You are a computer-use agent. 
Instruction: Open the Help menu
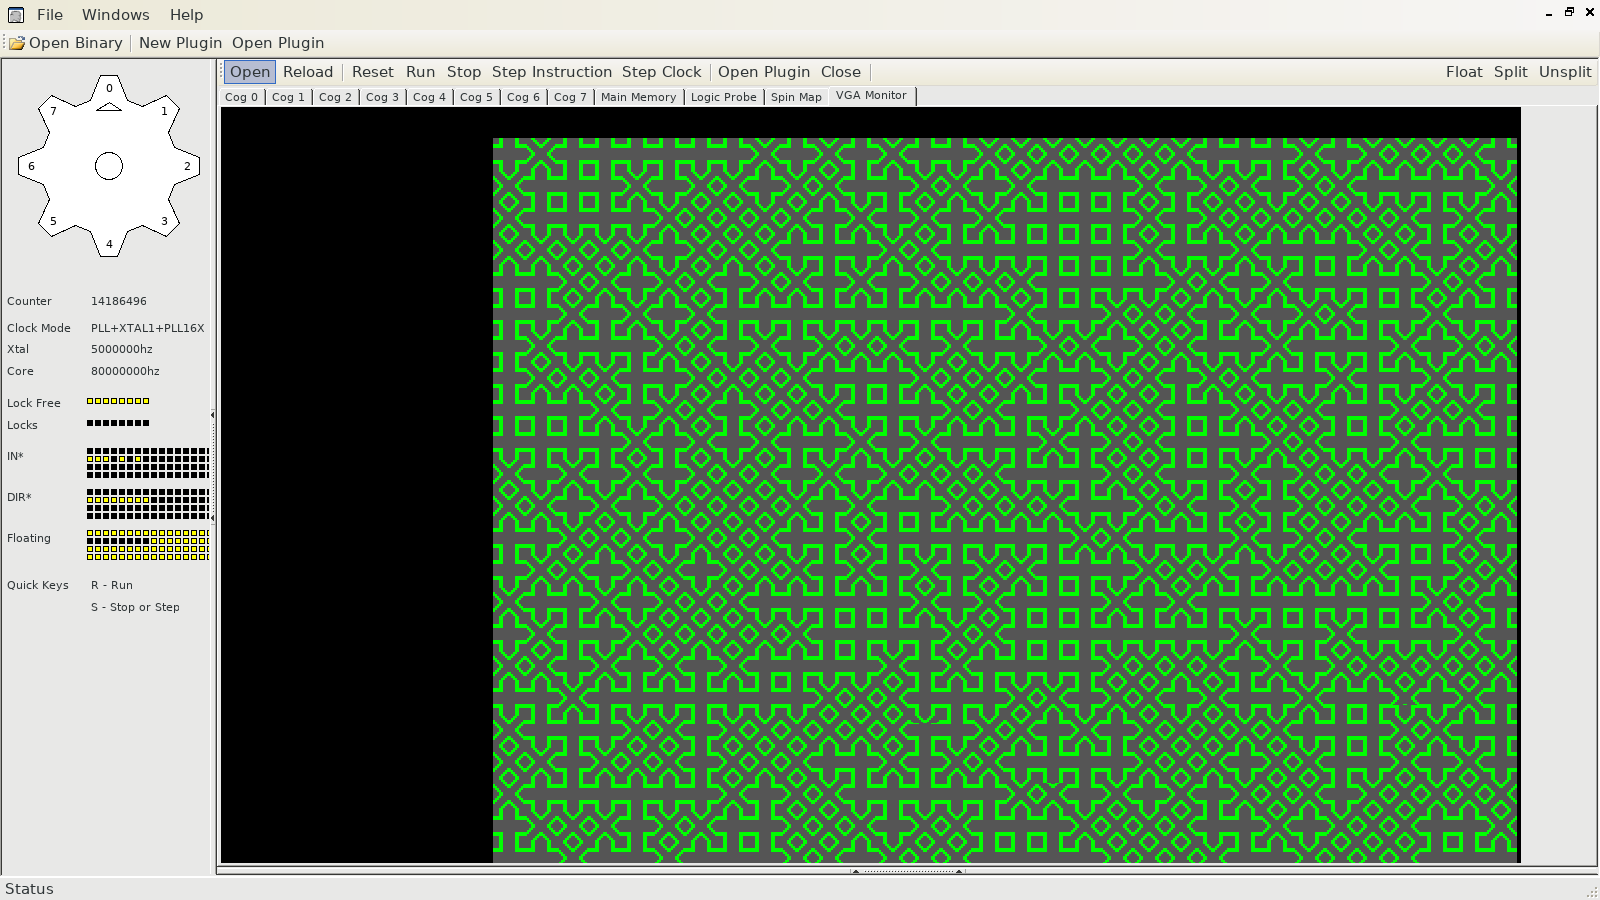pyautogui.click(x=186, y=15)
